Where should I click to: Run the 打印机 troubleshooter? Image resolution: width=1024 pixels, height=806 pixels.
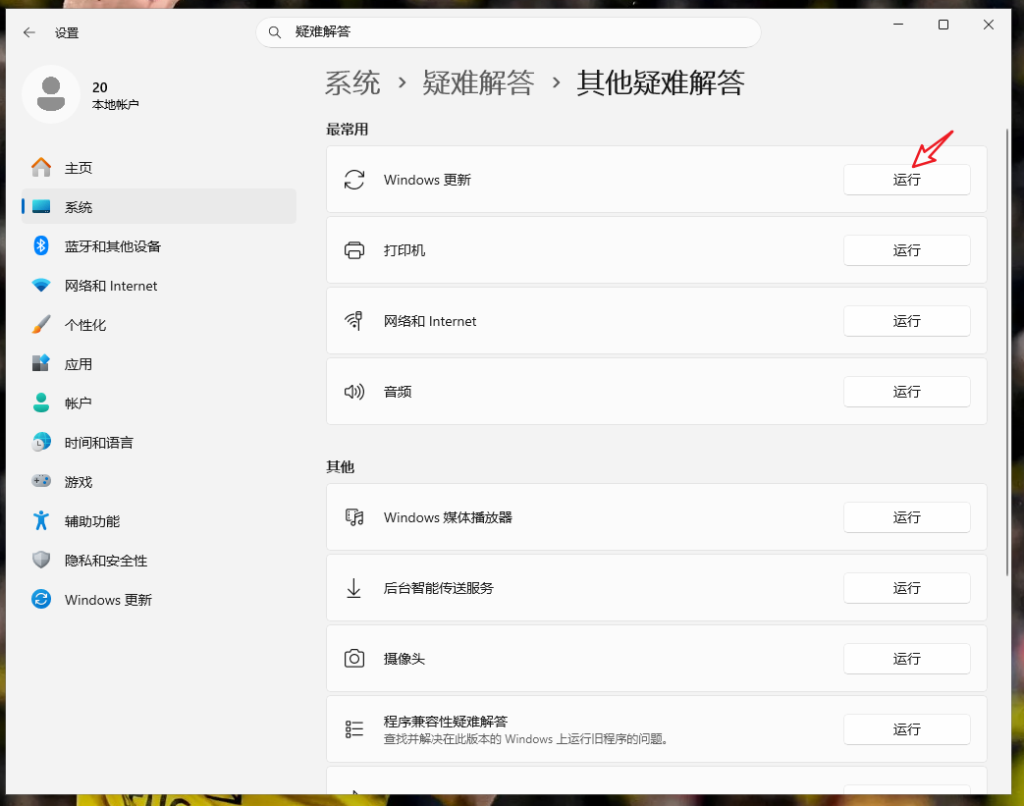[906, 250]
